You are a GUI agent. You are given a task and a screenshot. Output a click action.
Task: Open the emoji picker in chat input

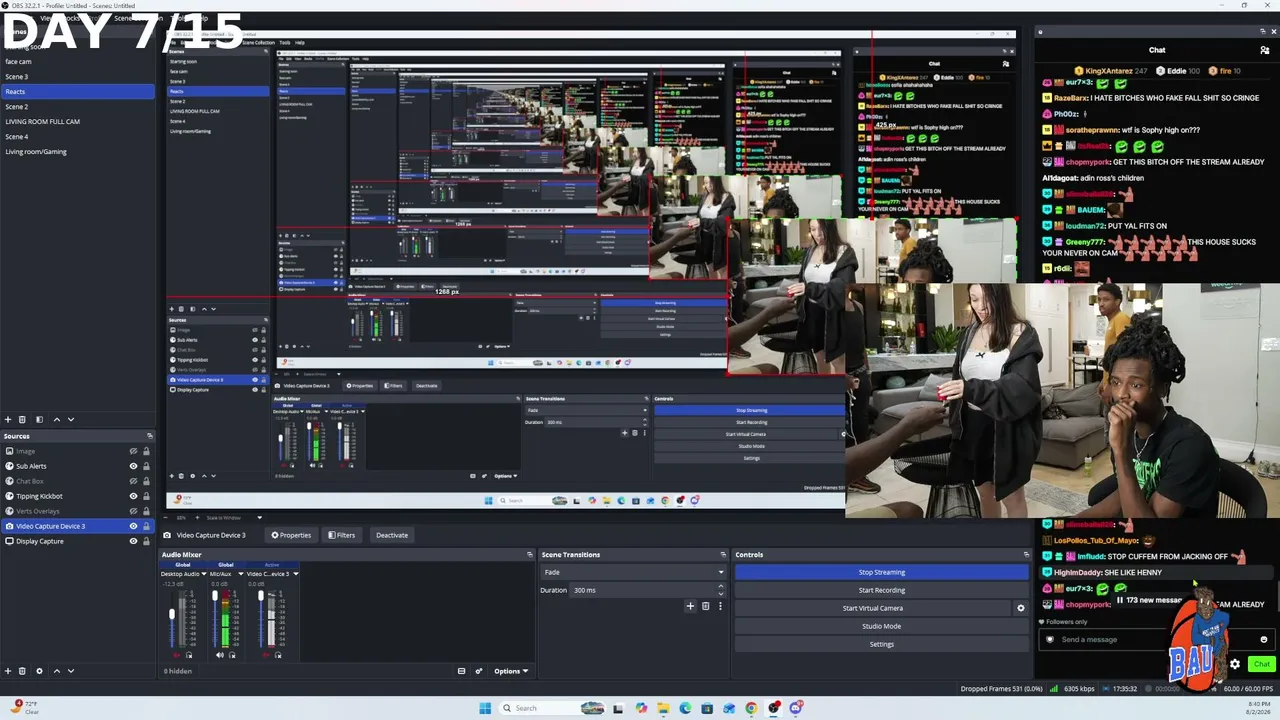(x=1264, y=639)
